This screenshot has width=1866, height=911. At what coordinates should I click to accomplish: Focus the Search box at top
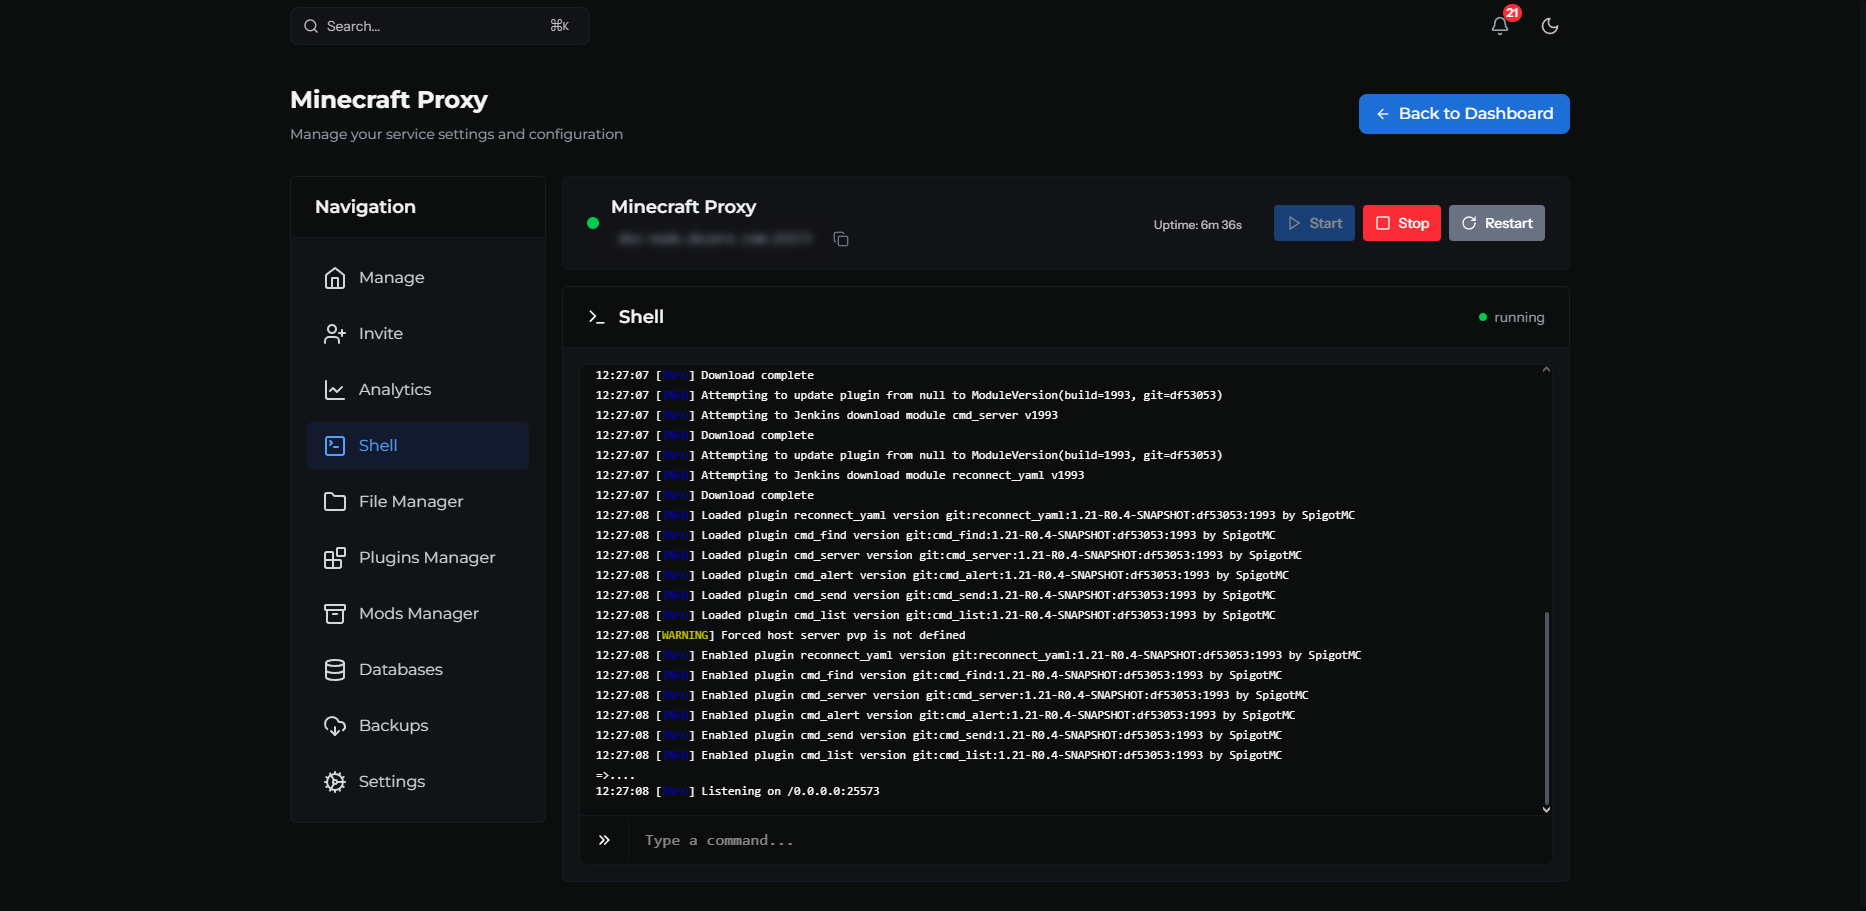[439, 26]
